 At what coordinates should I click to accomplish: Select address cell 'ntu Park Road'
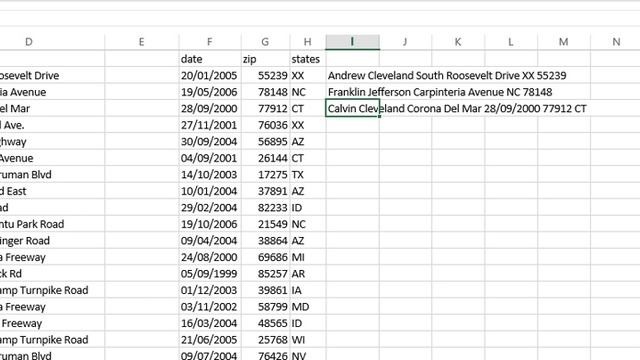52,224
